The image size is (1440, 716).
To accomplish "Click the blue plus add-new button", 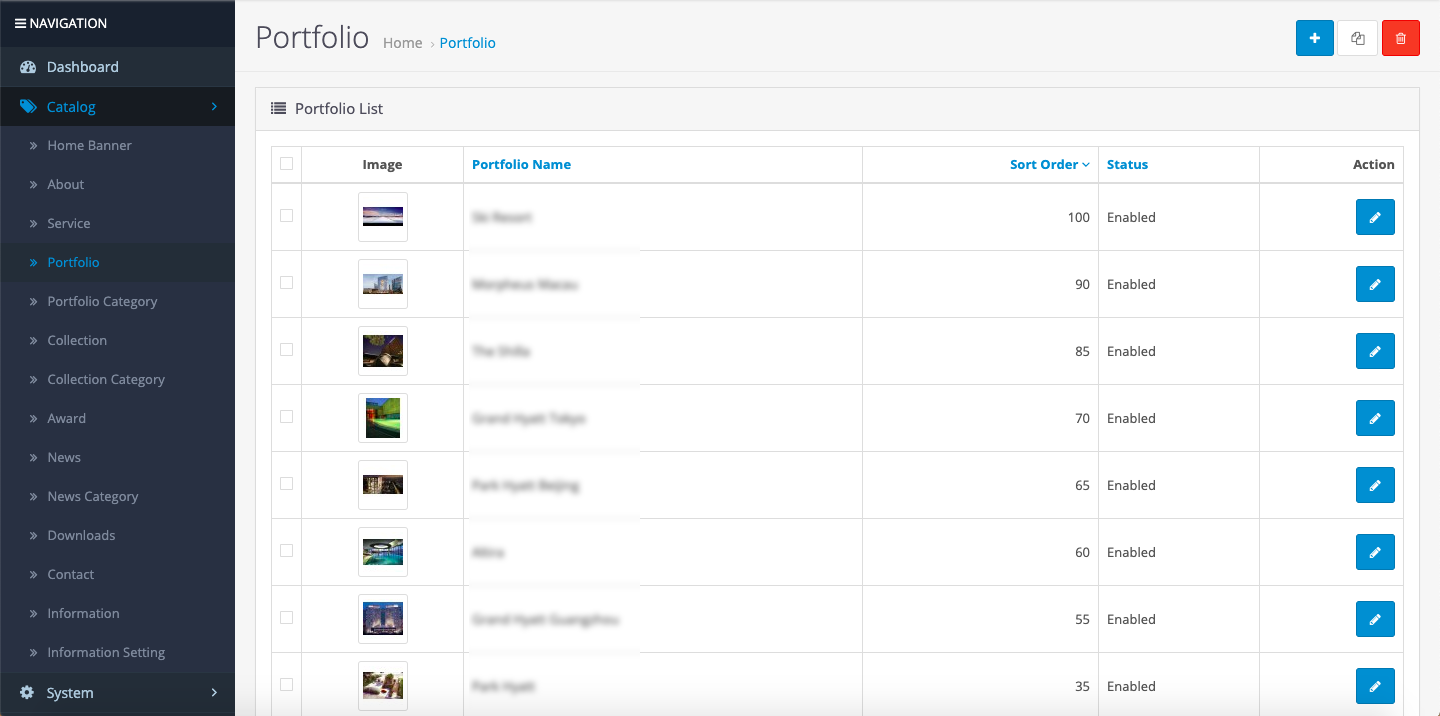I will 1314,38.
